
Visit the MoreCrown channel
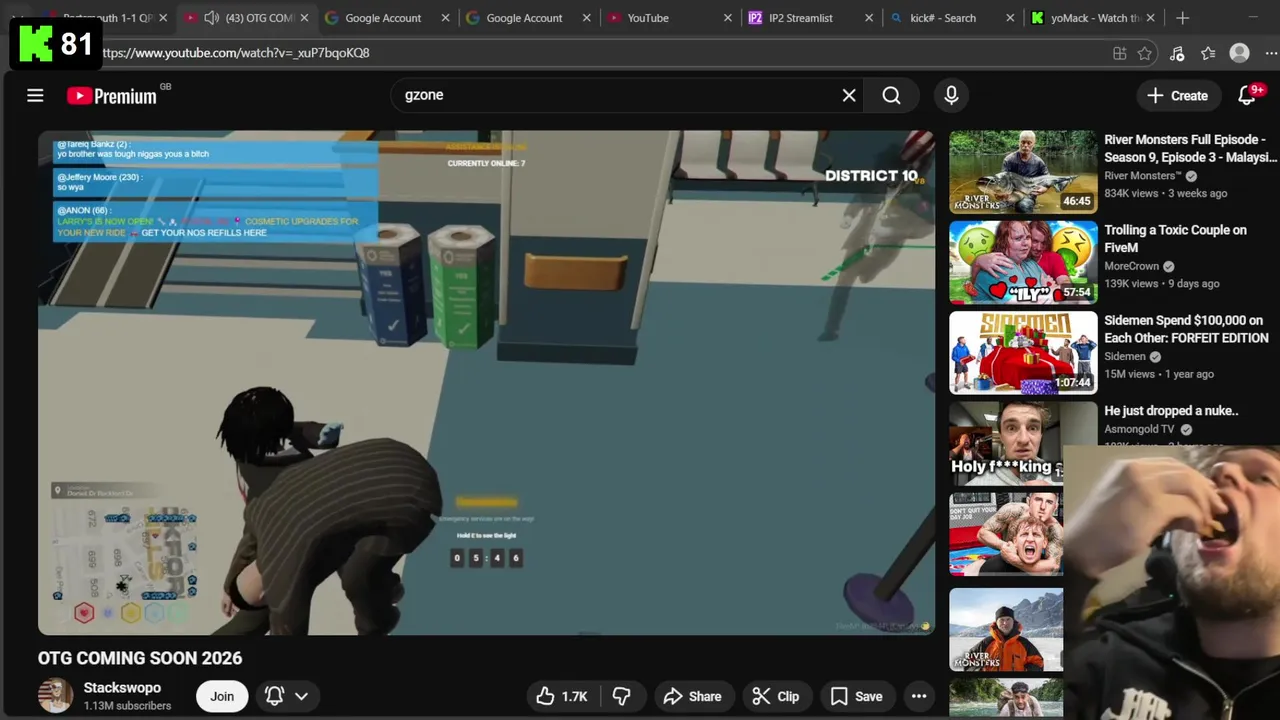(x=1131, y=266)
